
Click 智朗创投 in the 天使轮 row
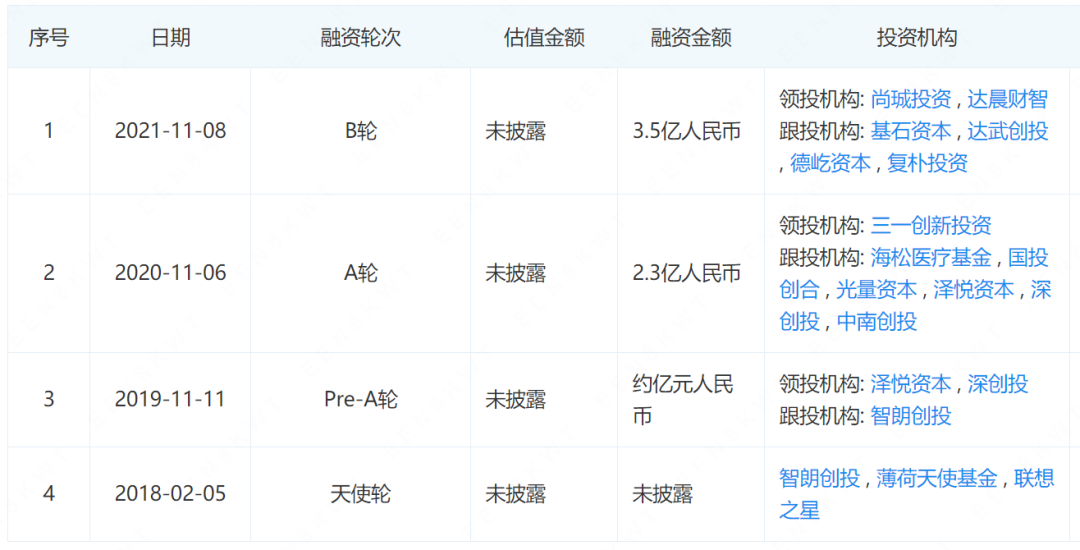[820, 478]
